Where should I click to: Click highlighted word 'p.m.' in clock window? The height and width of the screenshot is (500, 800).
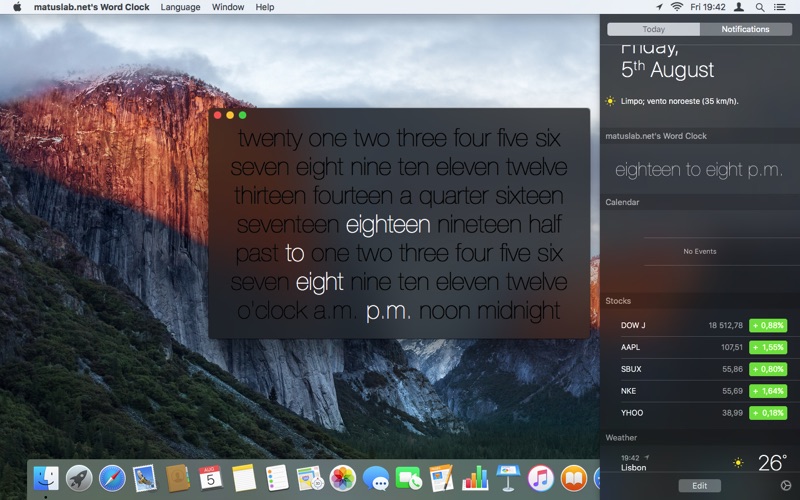click(388, 311)
